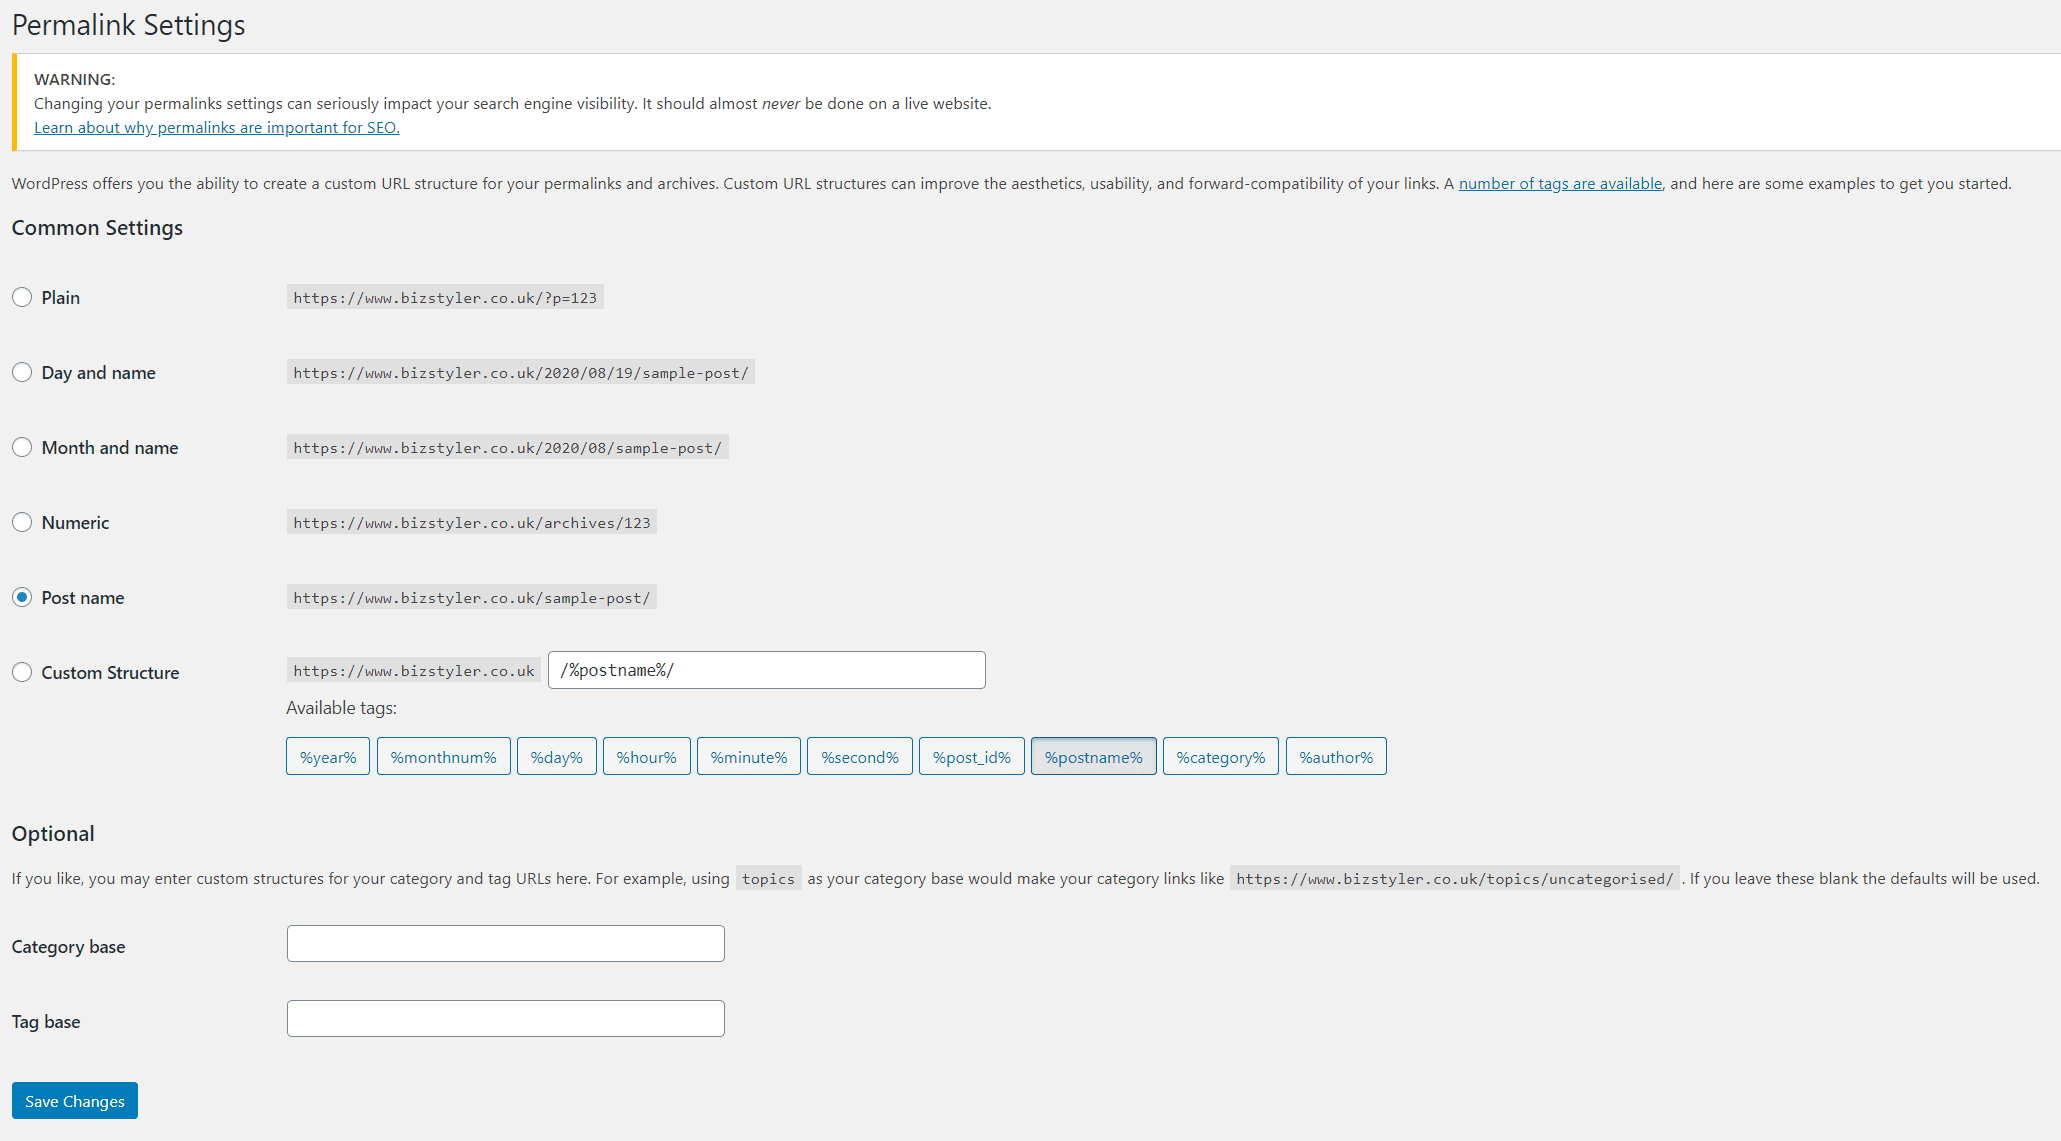Select the %post_id% available tag
Image resolution: width=2061 pixels, height=1141 pixels.
[971, 757]
